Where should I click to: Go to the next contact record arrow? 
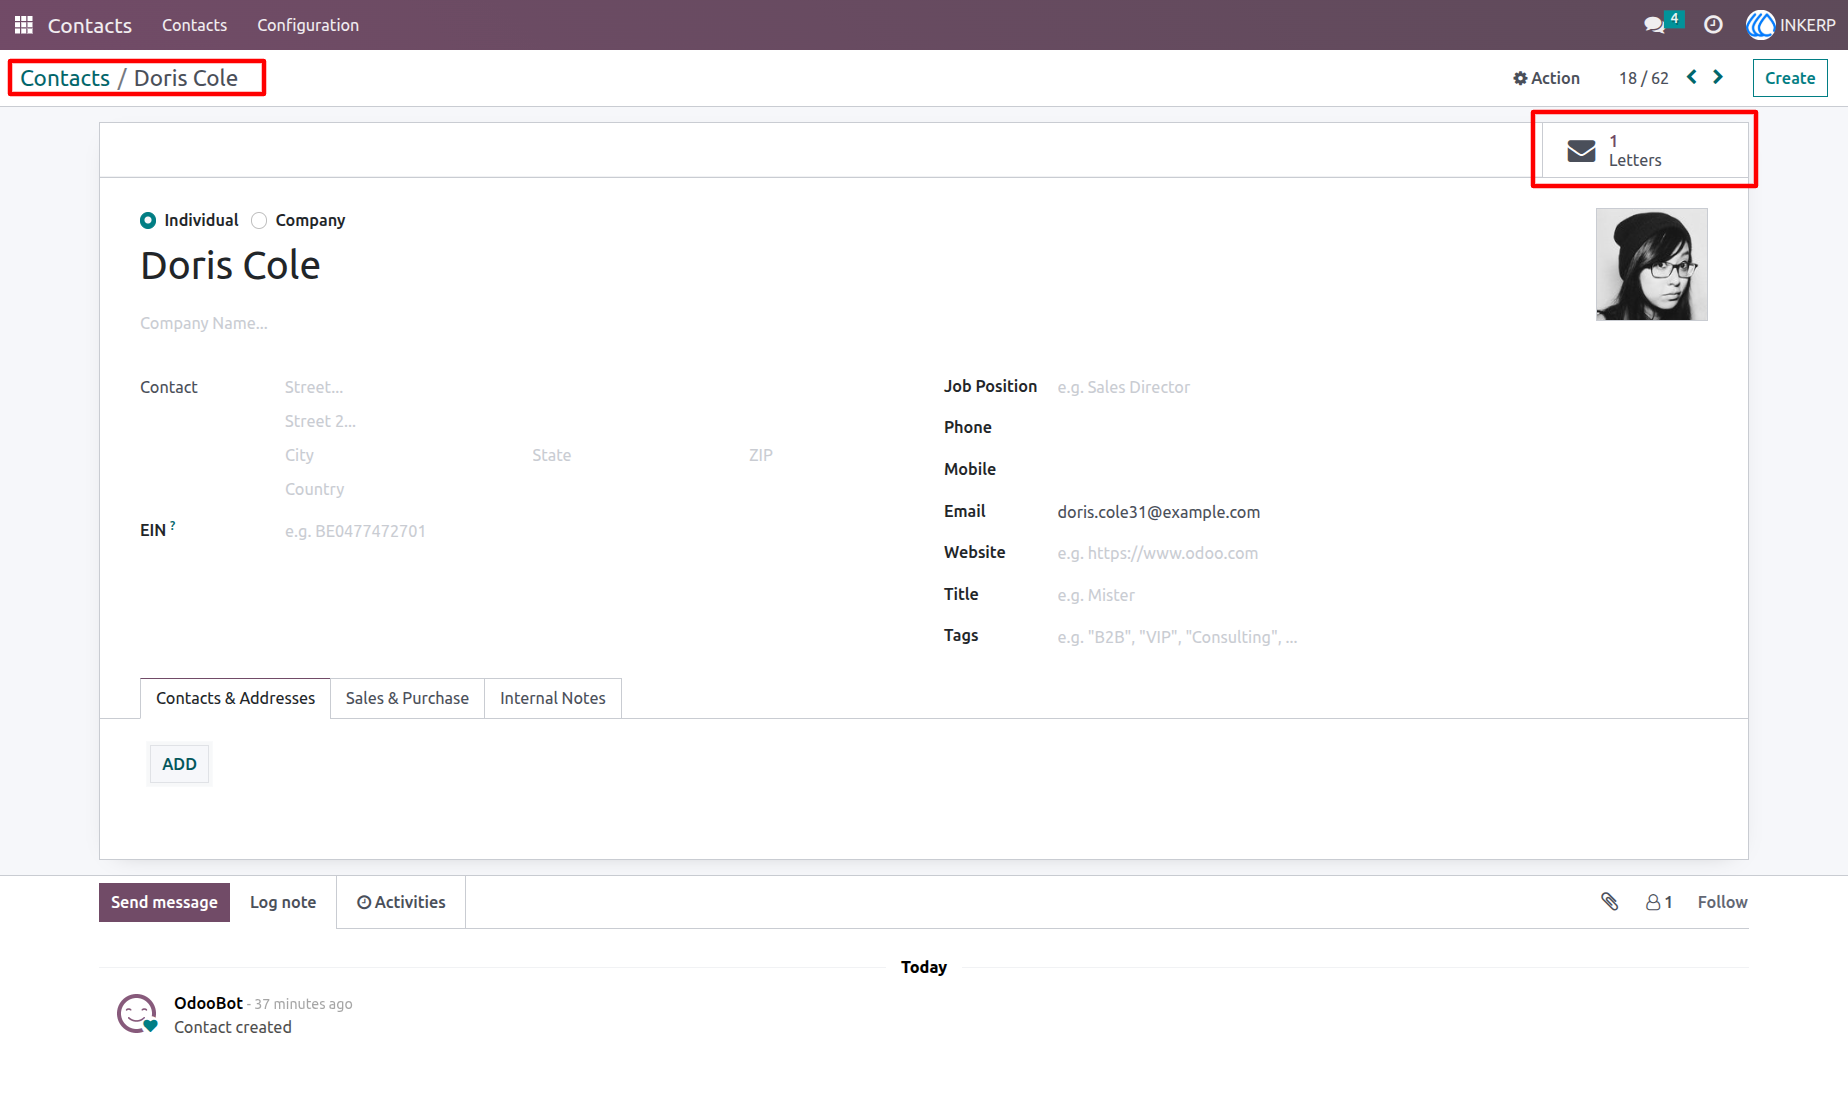click(1718, 77)
